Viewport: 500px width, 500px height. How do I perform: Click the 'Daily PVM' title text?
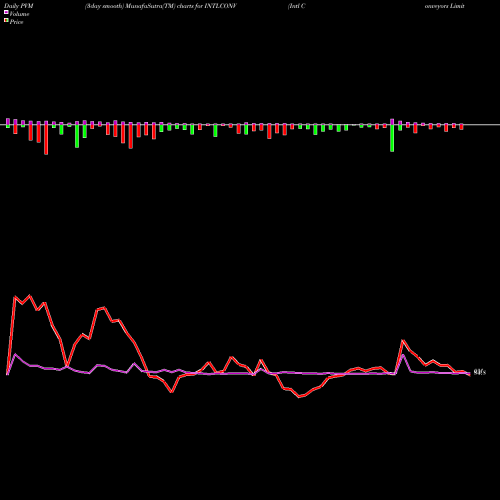19,6
